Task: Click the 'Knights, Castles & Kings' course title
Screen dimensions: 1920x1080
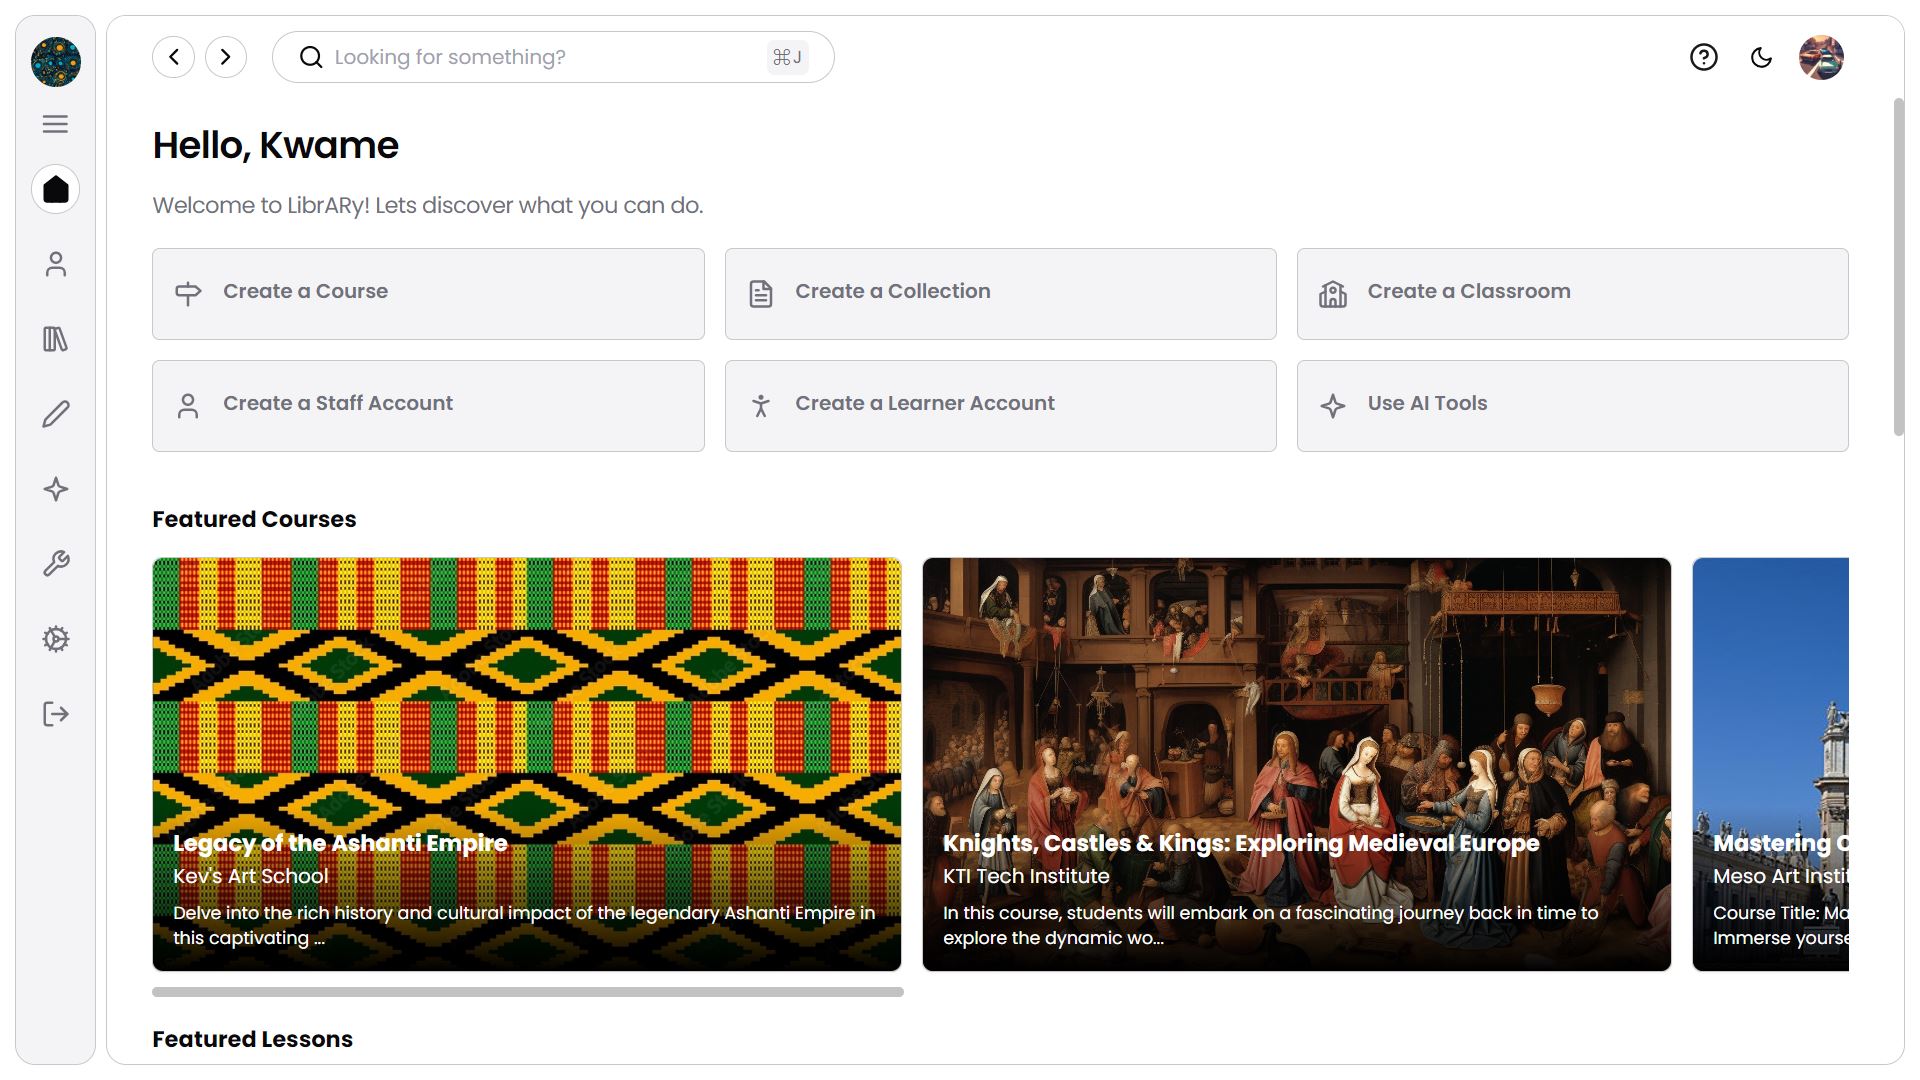Action: tap(1241, 843)
